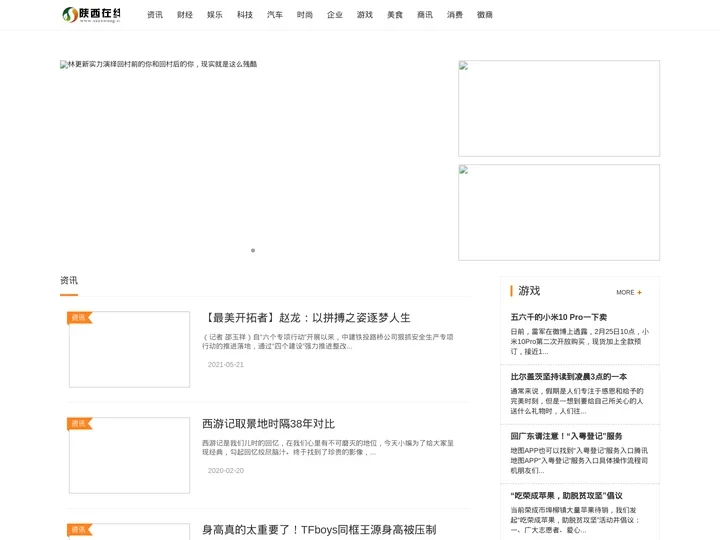Image resolution: width=720 pixels, height=540 pixels.
Task: Go to the 美食 section
Action: click(x=394, y=15)
